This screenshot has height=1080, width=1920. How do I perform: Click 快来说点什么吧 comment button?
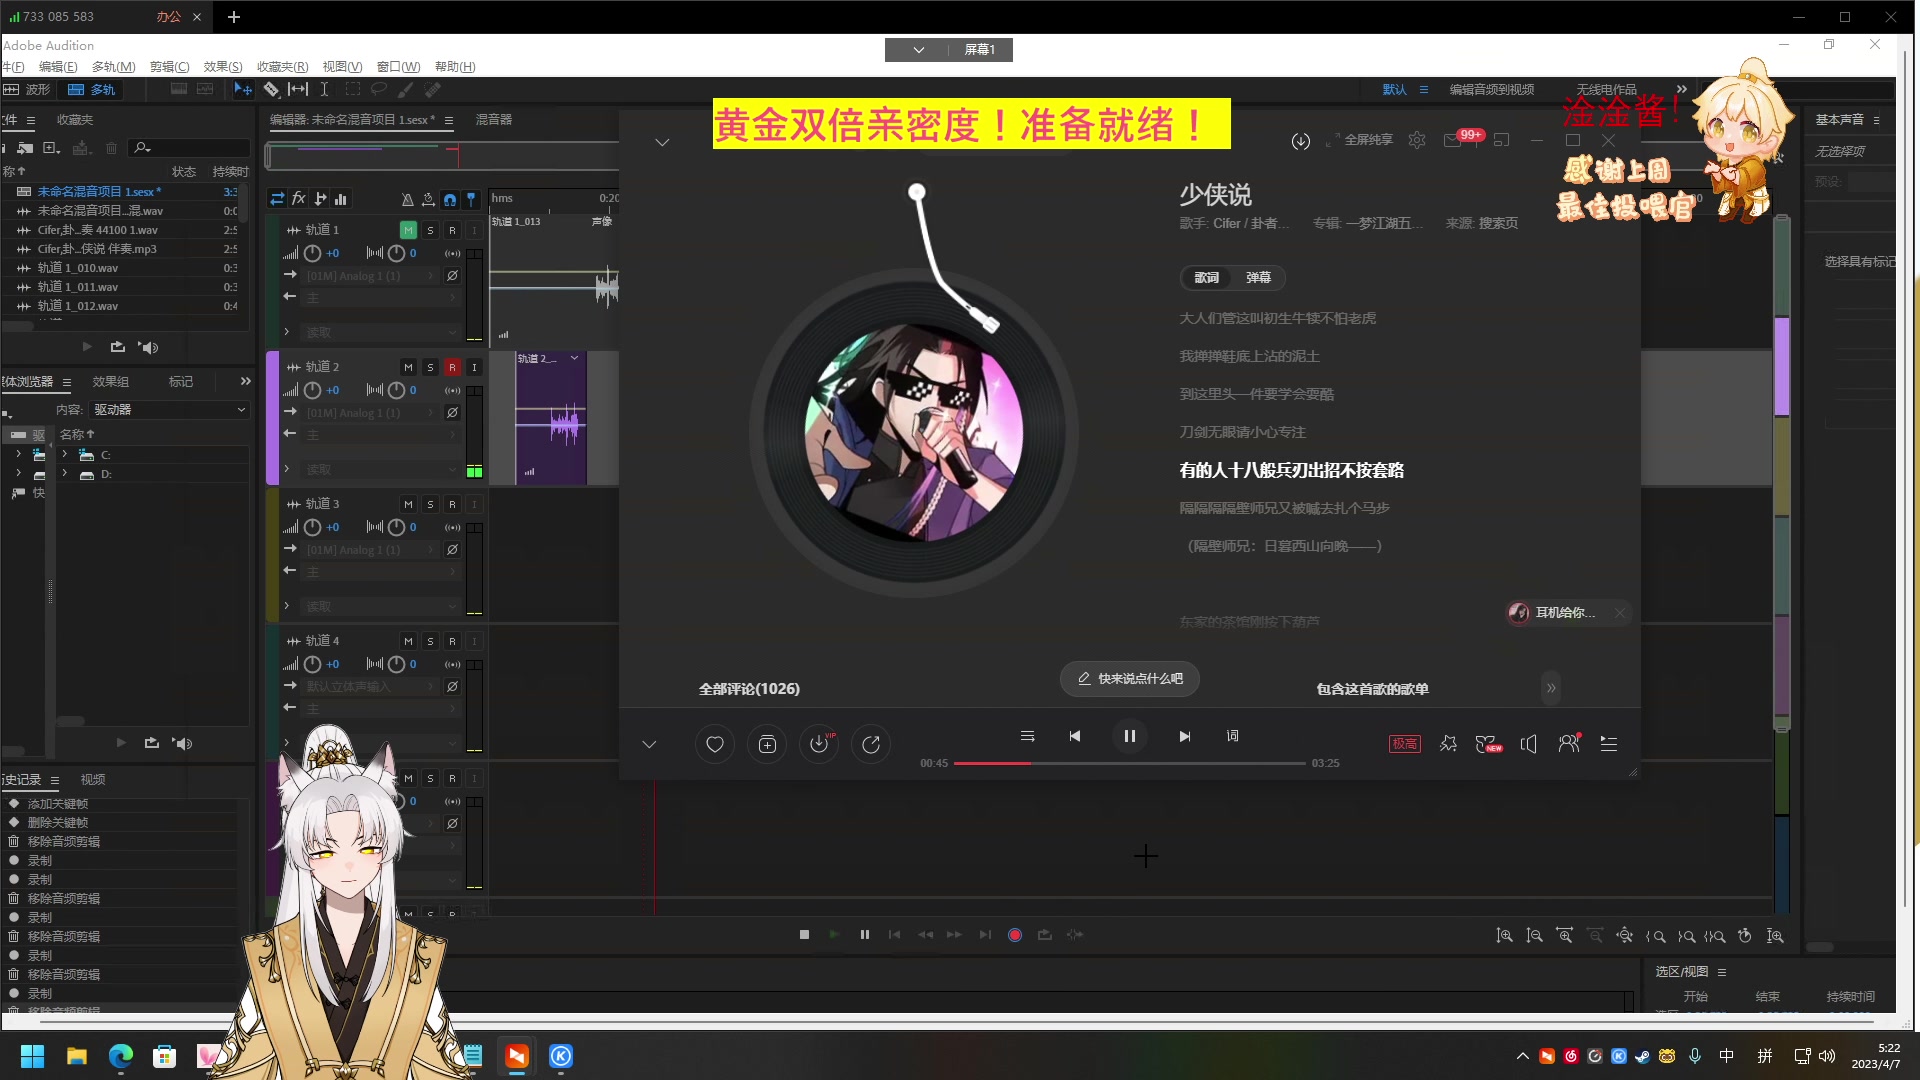pos(1129,679)
